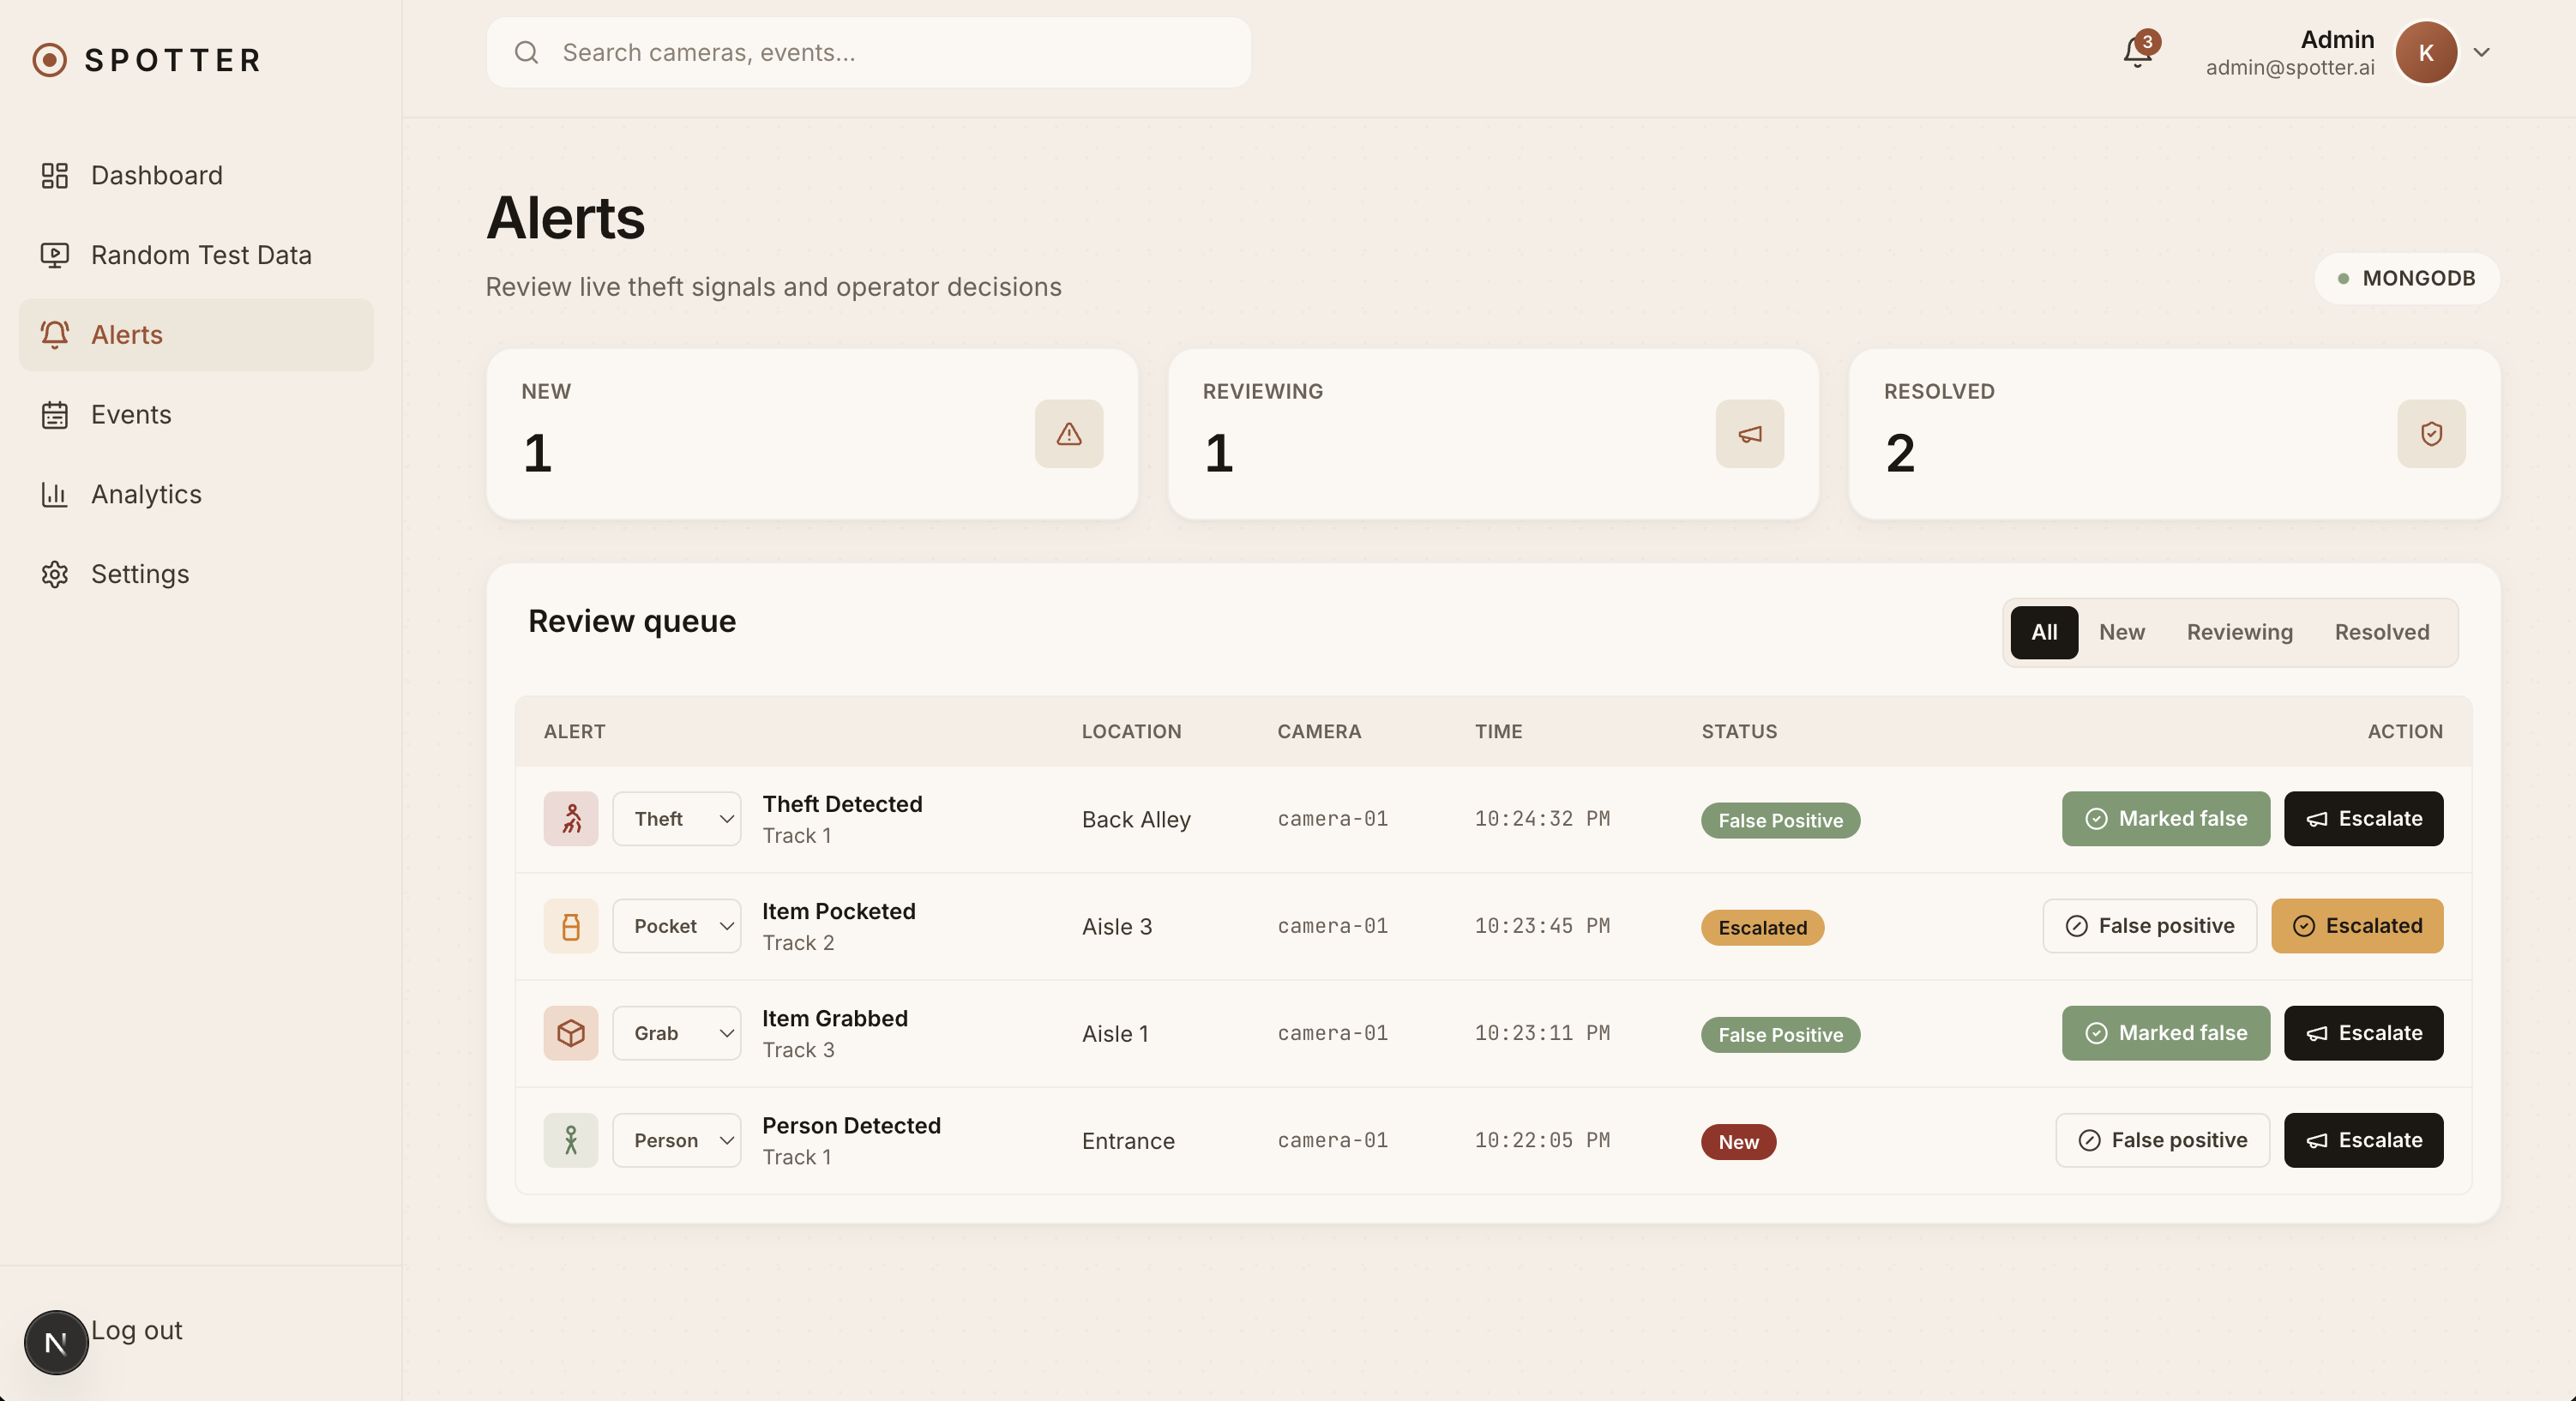Click the megaphone icon in REVIEWING card
2576x1401 pixels.
coord(1750,434)
